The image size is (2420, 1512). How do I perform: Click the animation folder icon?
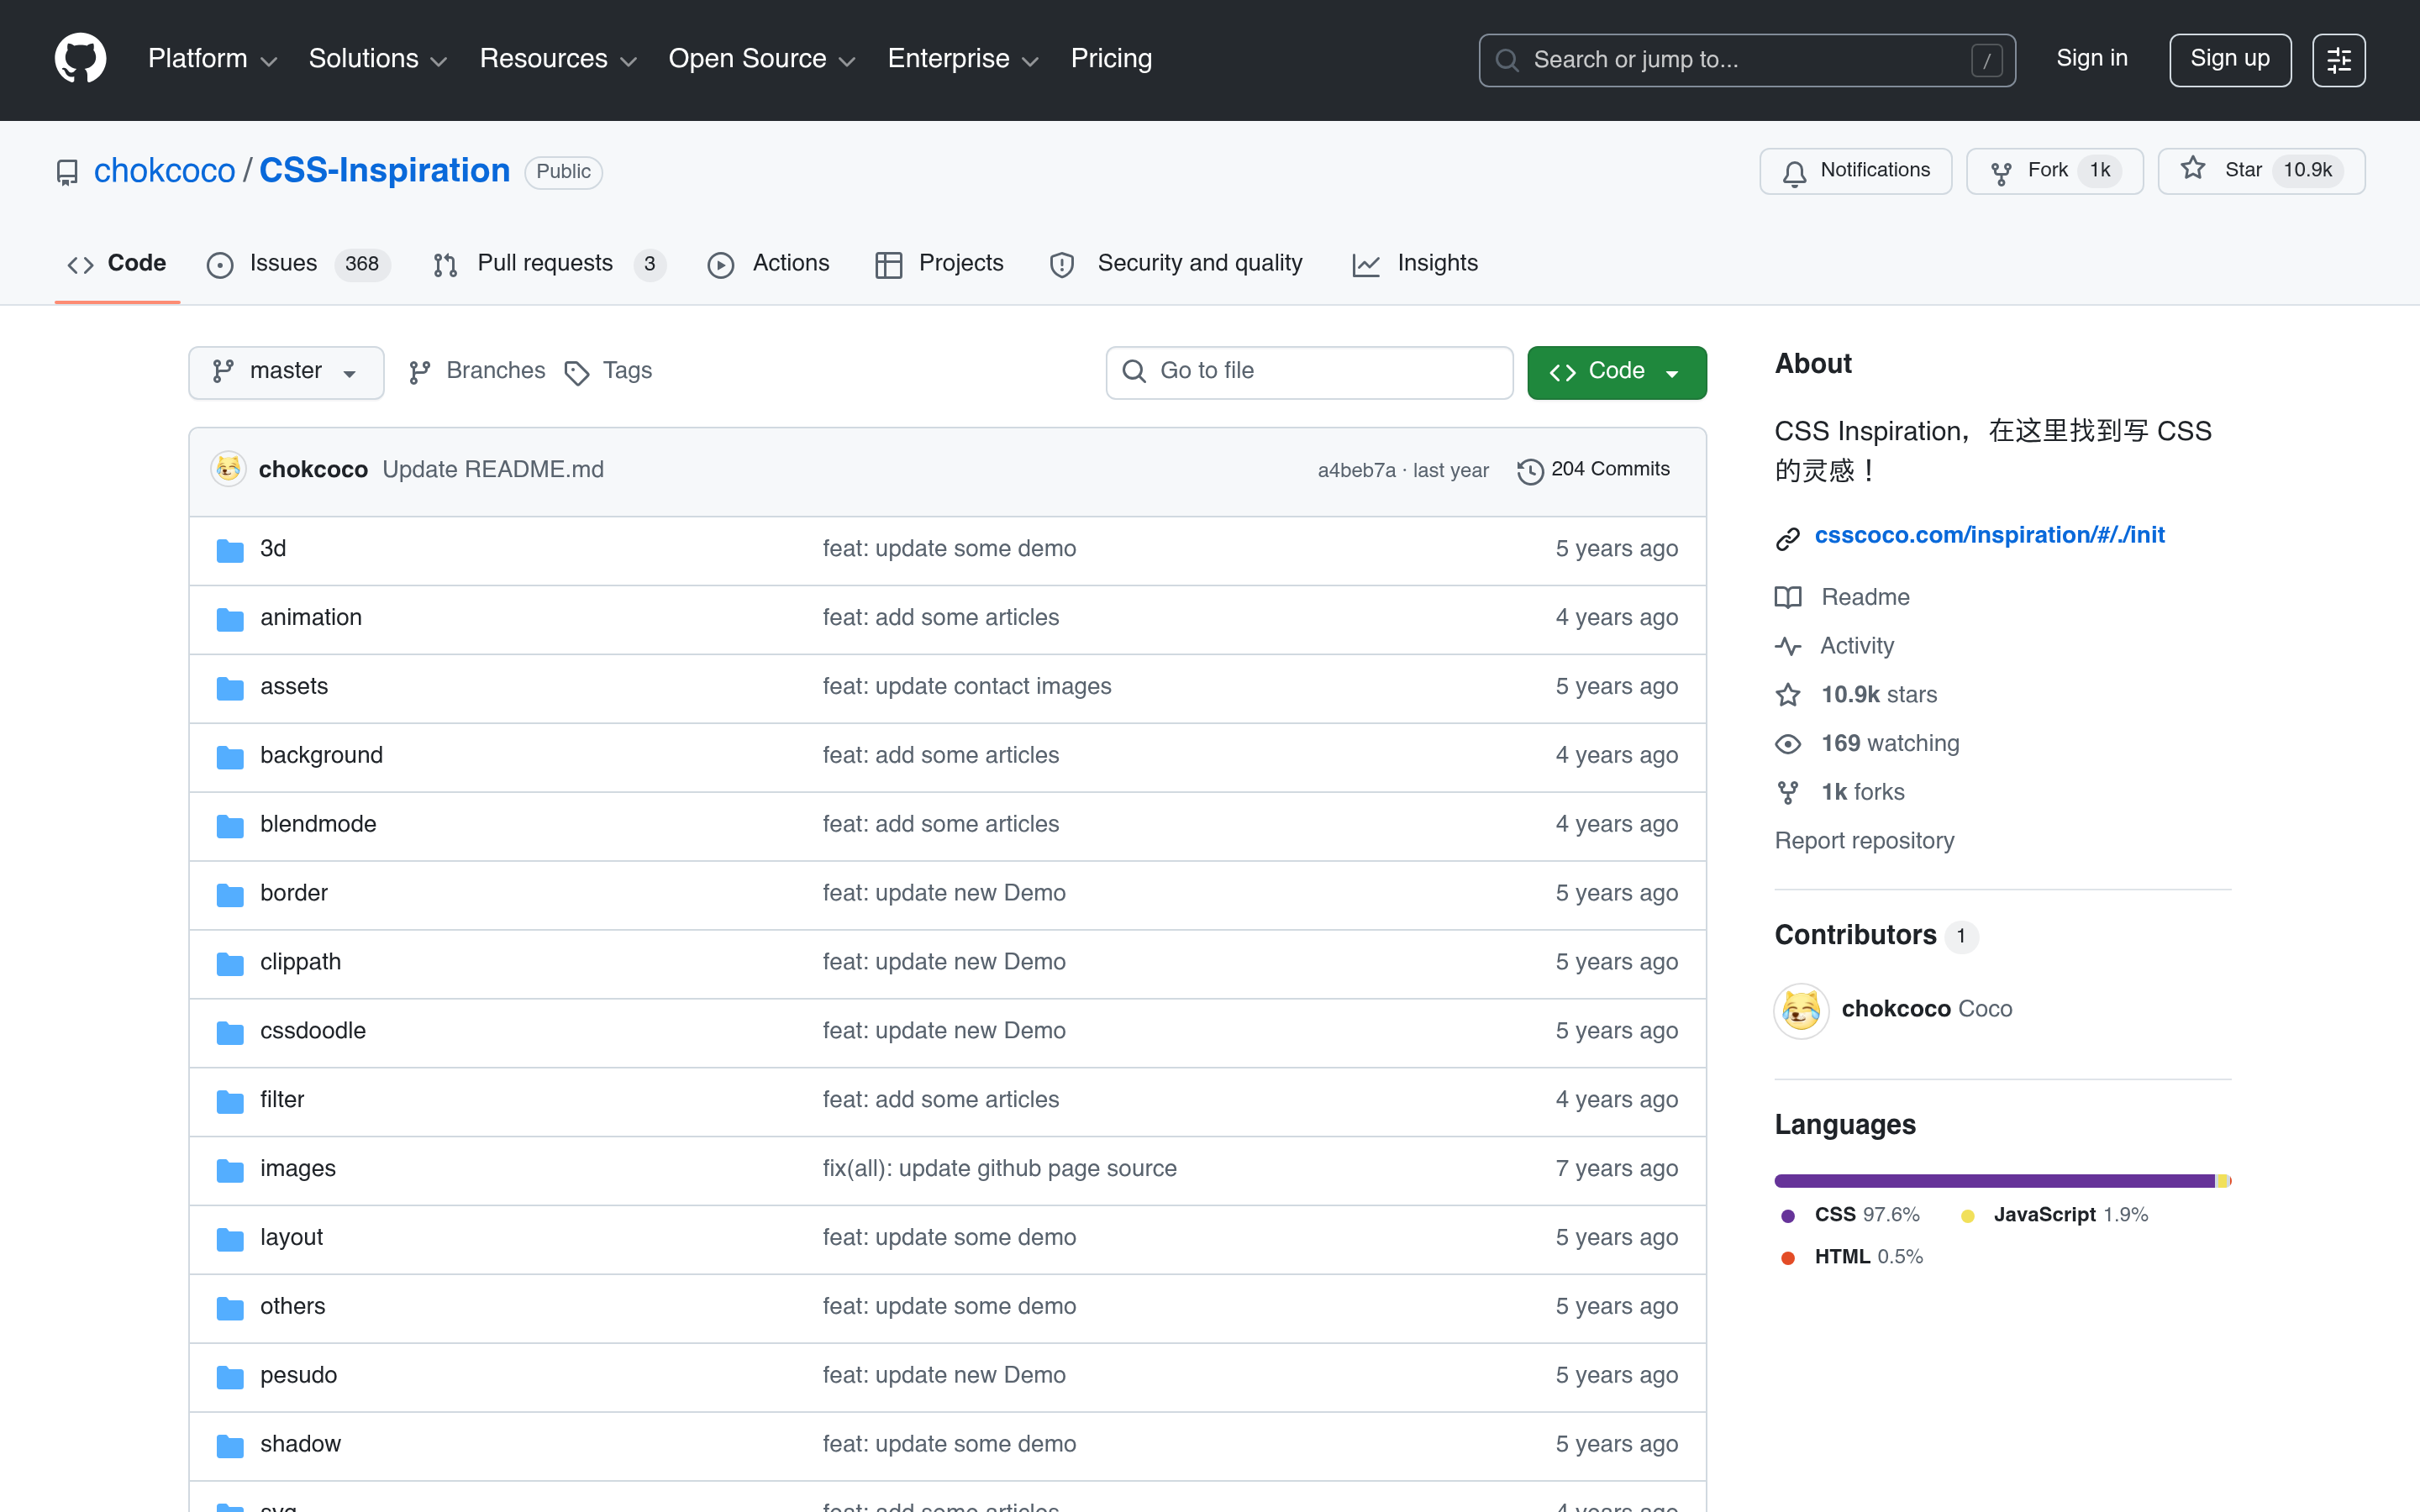pos(230,619)
